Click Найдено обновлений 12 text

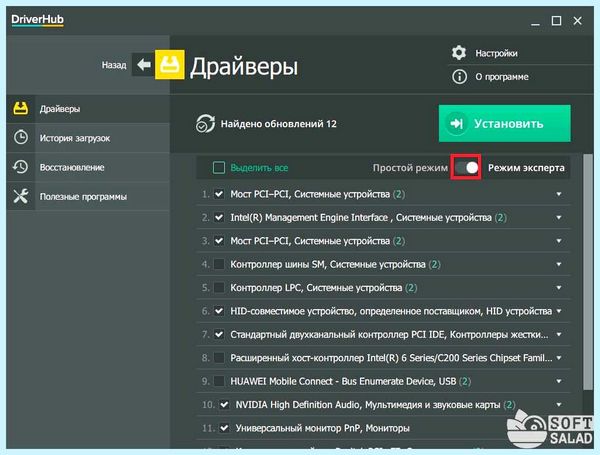279,124
